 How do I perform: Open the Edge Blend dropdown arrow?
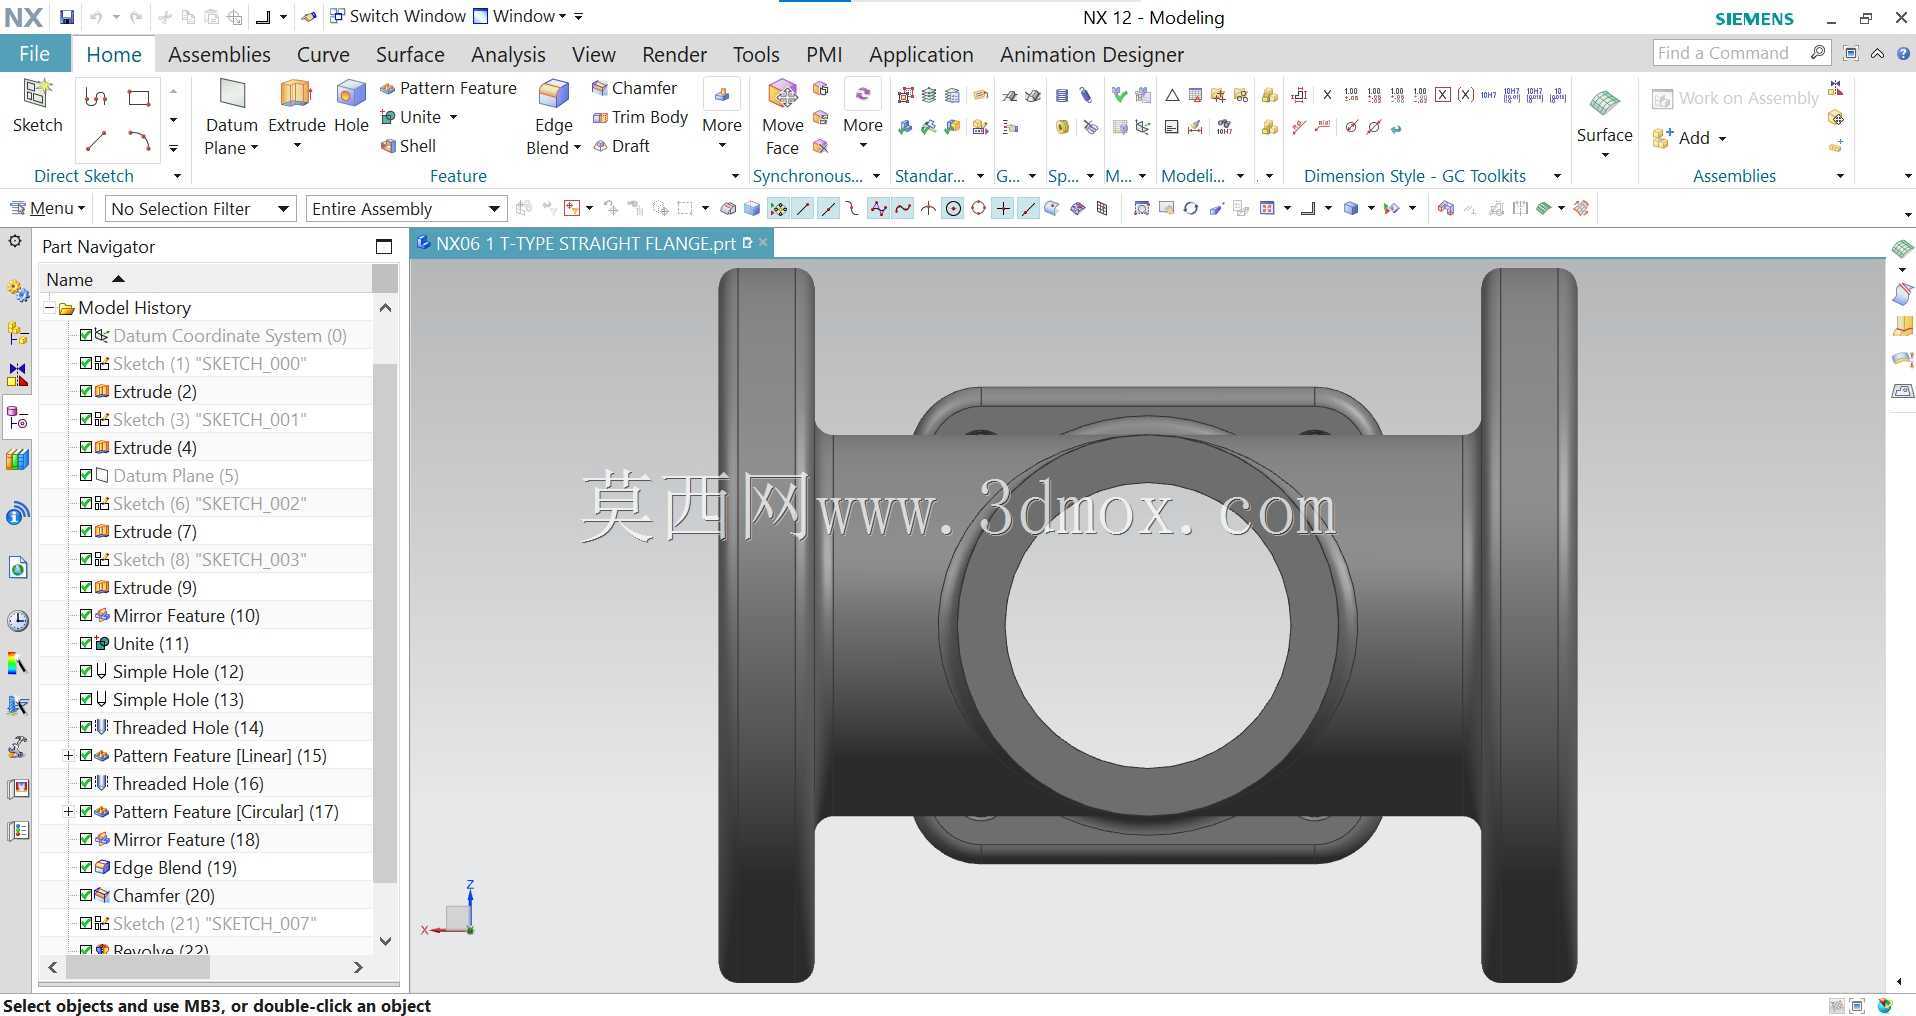tap(577, 148)
